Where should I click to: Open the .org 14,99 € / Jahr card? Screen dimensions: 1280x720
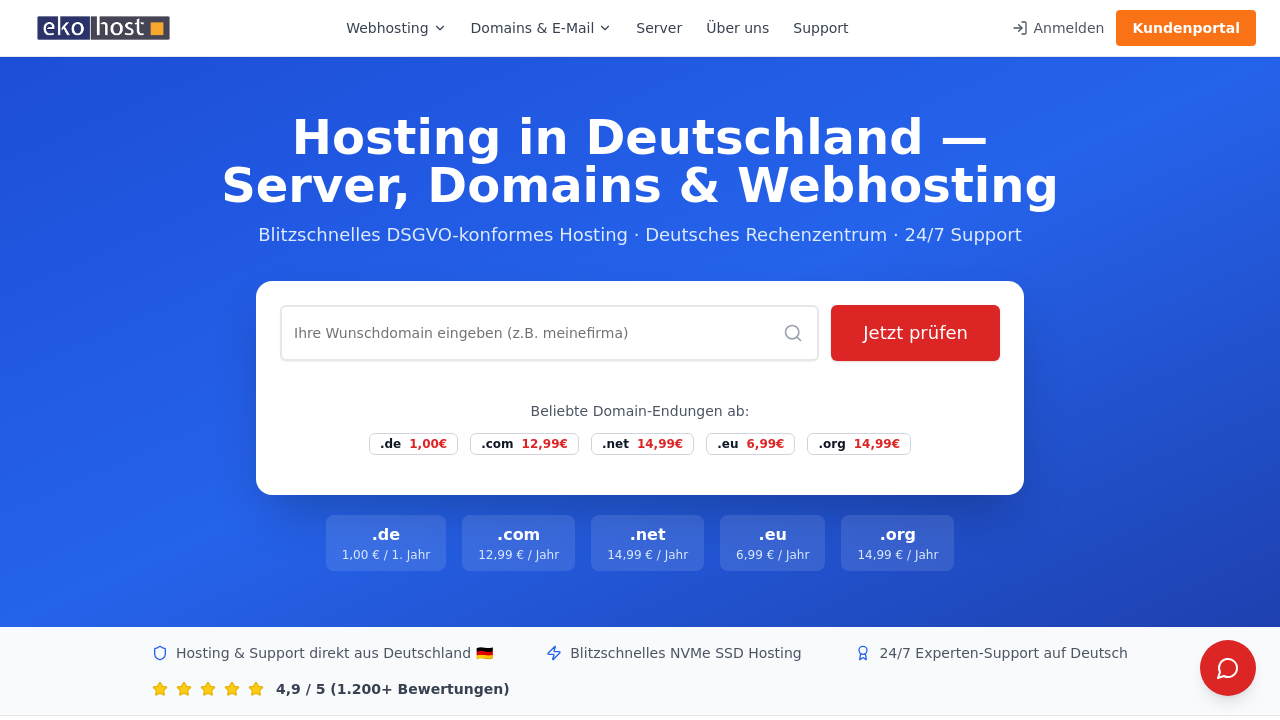(x=897, y=543)
